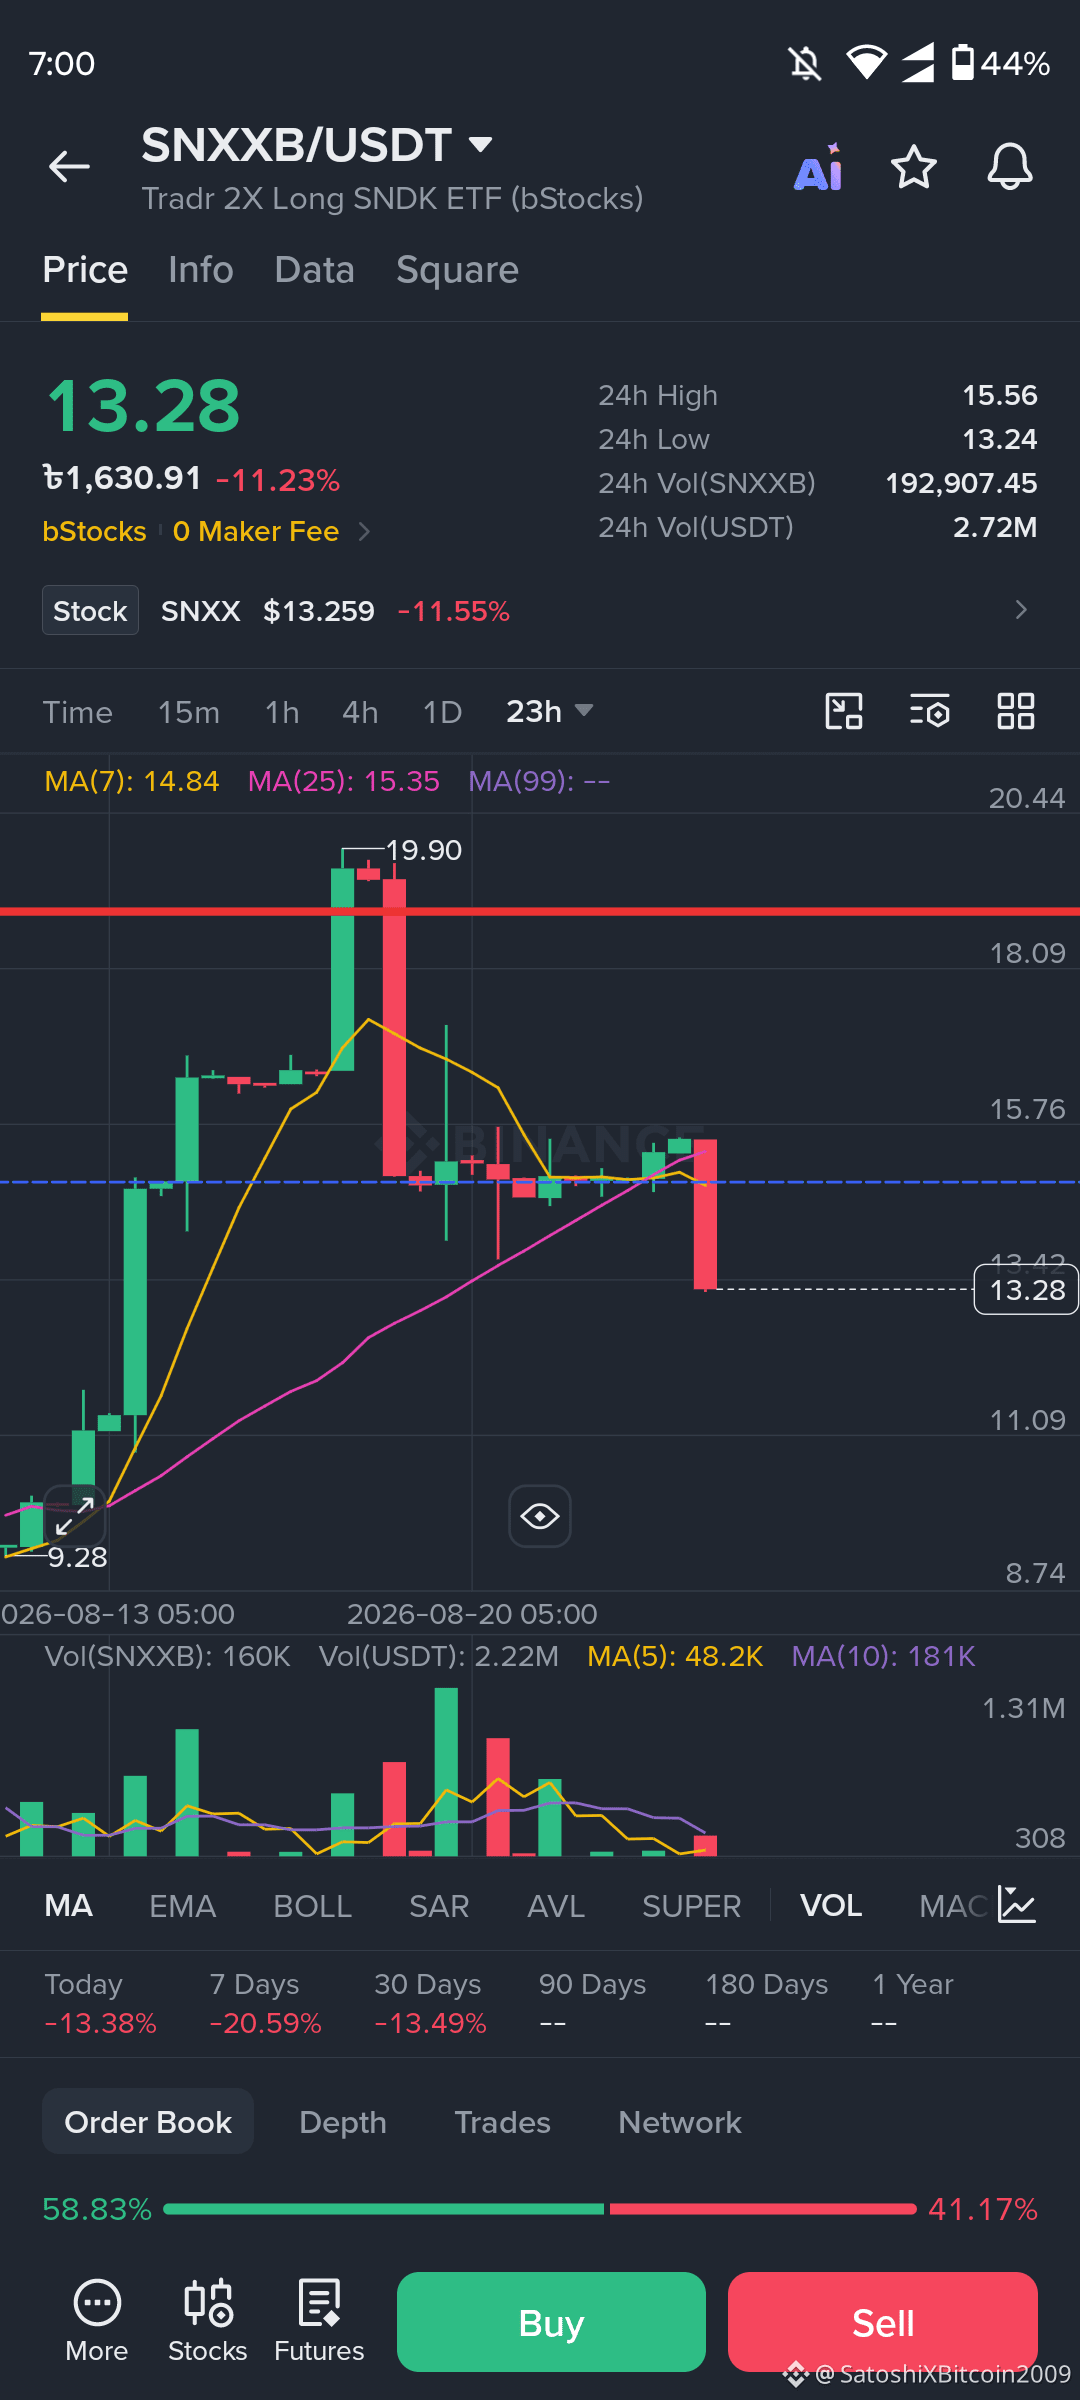Open the Order Book tab
The height and width of the screenshot is (2400, 1080).
coord(148,2121)
